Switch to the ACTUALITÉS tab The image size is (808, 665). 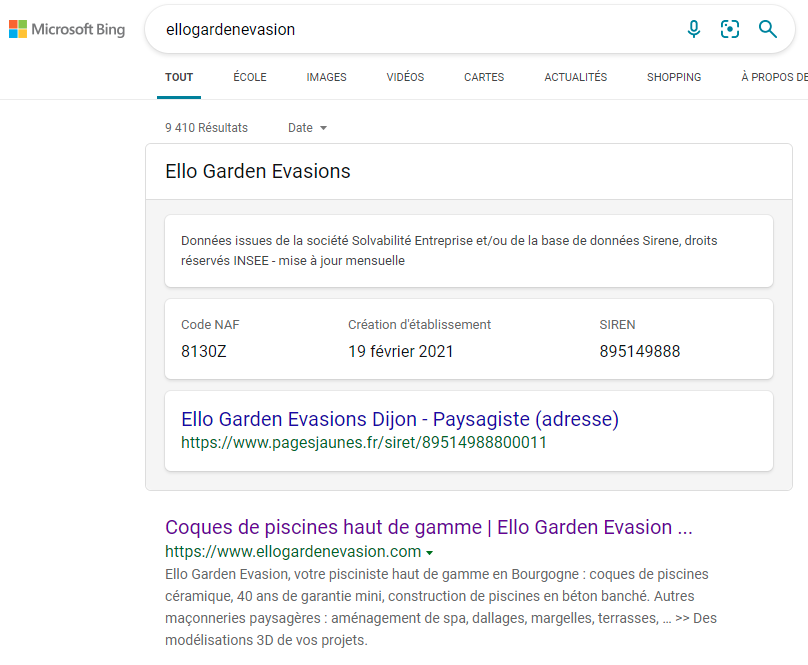[x=576, y=77]
